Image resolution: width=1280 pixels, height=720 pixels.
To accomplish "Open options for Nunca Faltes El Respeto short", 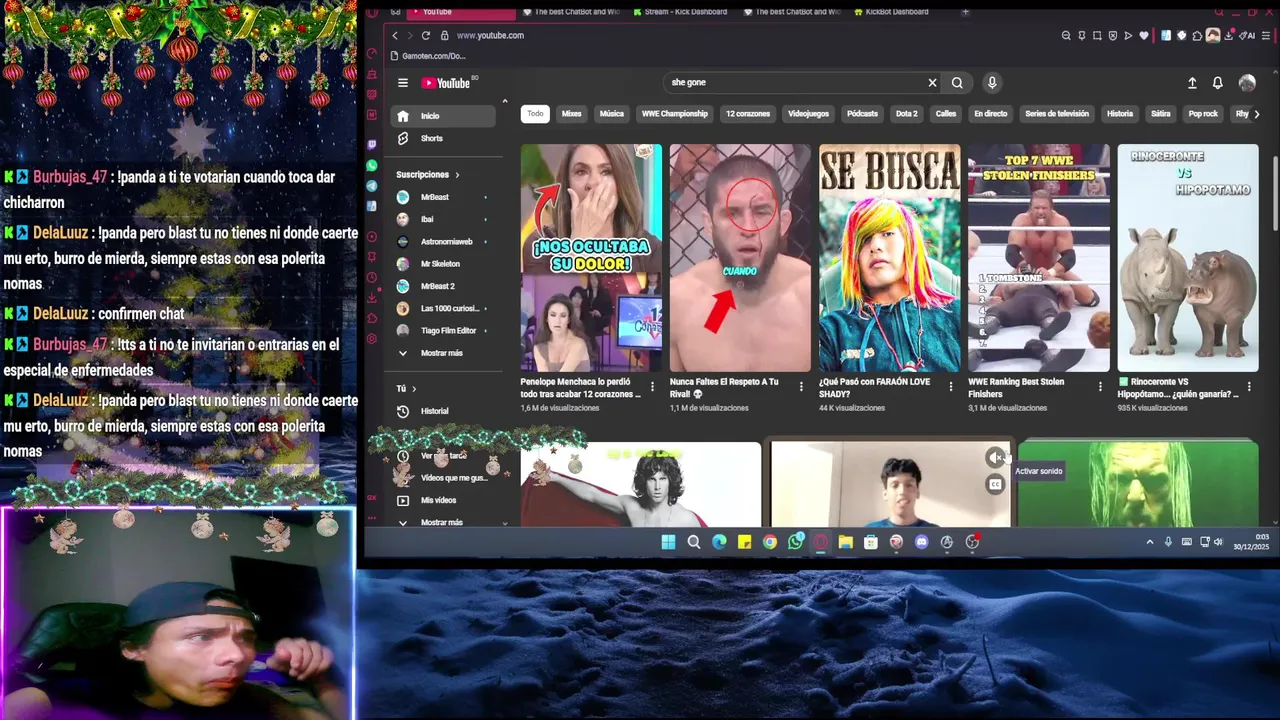I will tap(801, 386).
